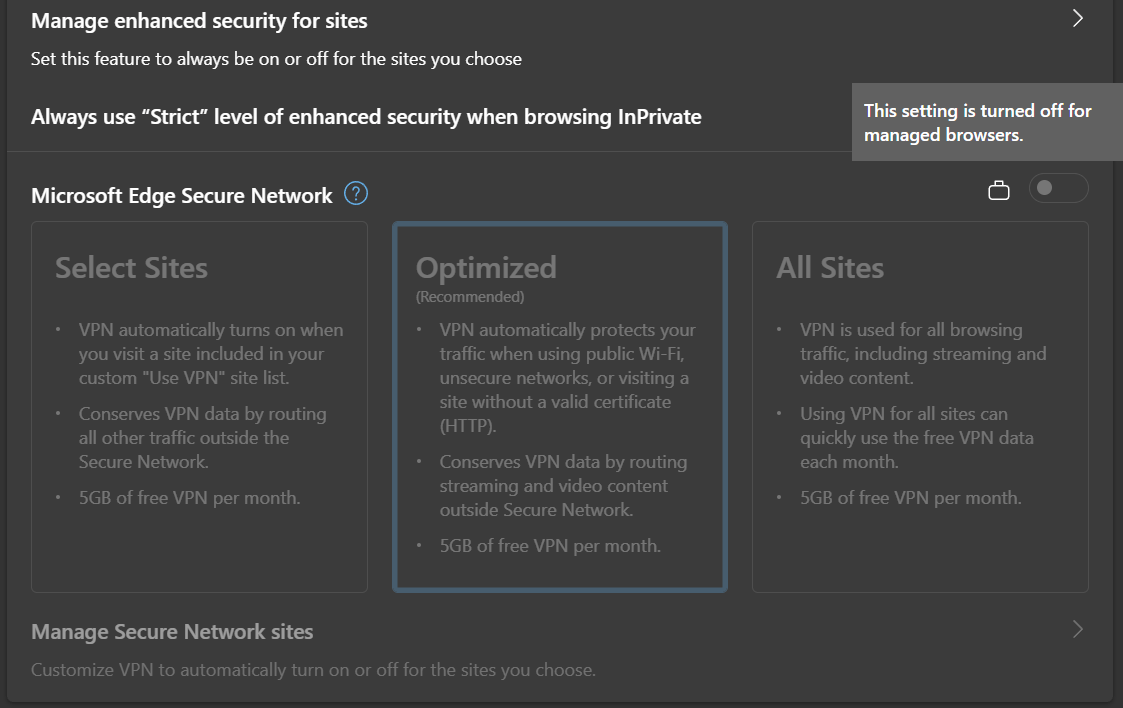This screenshot has height=708, width=1123.
Task: Click the "Microsoft Edge Secure Network" heading text
Action: (182, 195)
